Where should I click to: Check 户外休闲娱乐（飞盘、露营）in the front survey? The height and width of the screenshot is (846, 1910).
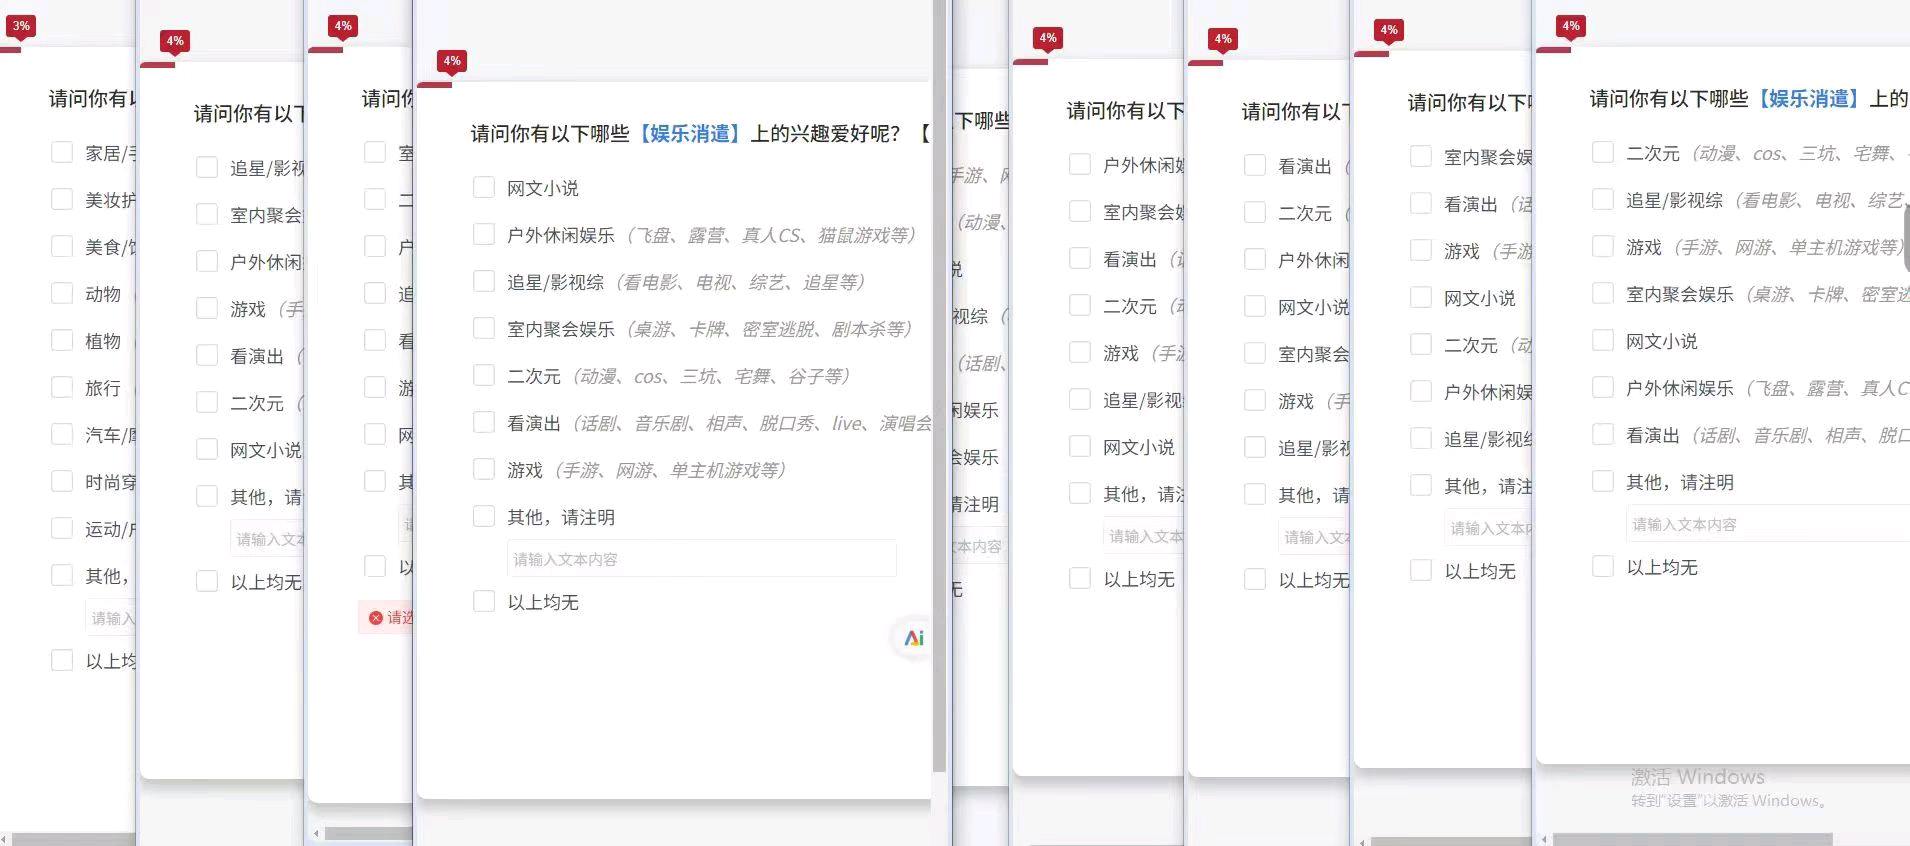pos(484,234)
